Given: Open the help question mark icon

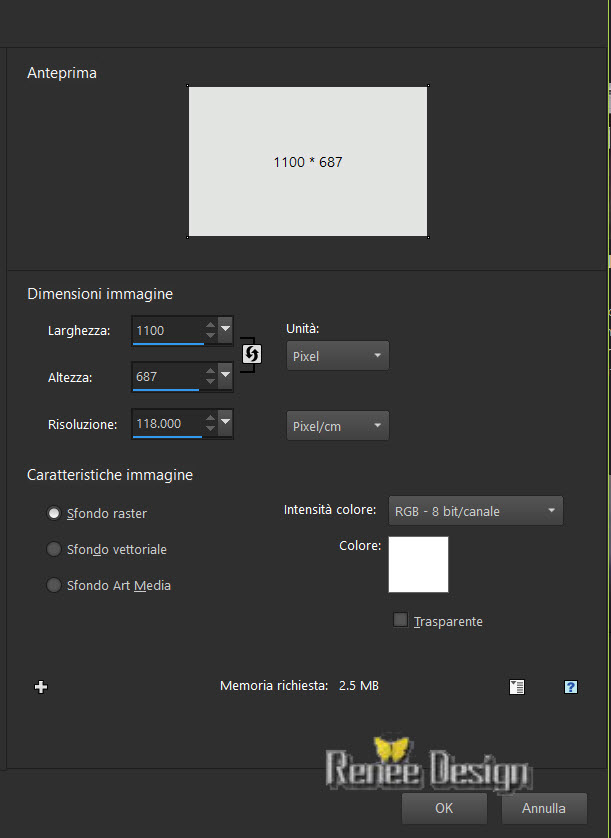Looking at the screenshot, I should [x=570, y=687].
